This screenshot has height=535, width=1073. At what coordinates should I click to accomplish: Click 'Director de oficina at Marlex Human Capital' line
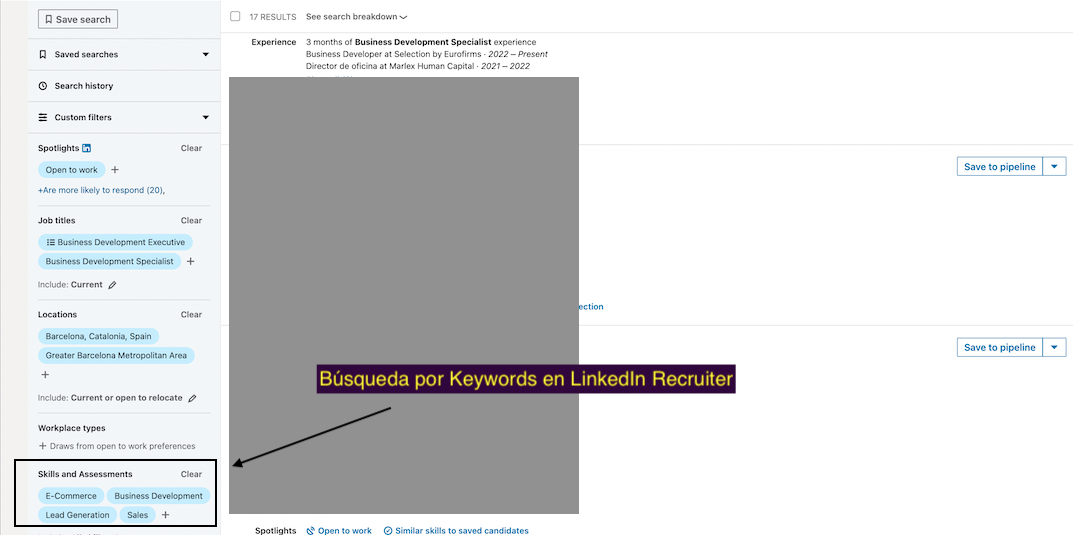coord(417,66)
